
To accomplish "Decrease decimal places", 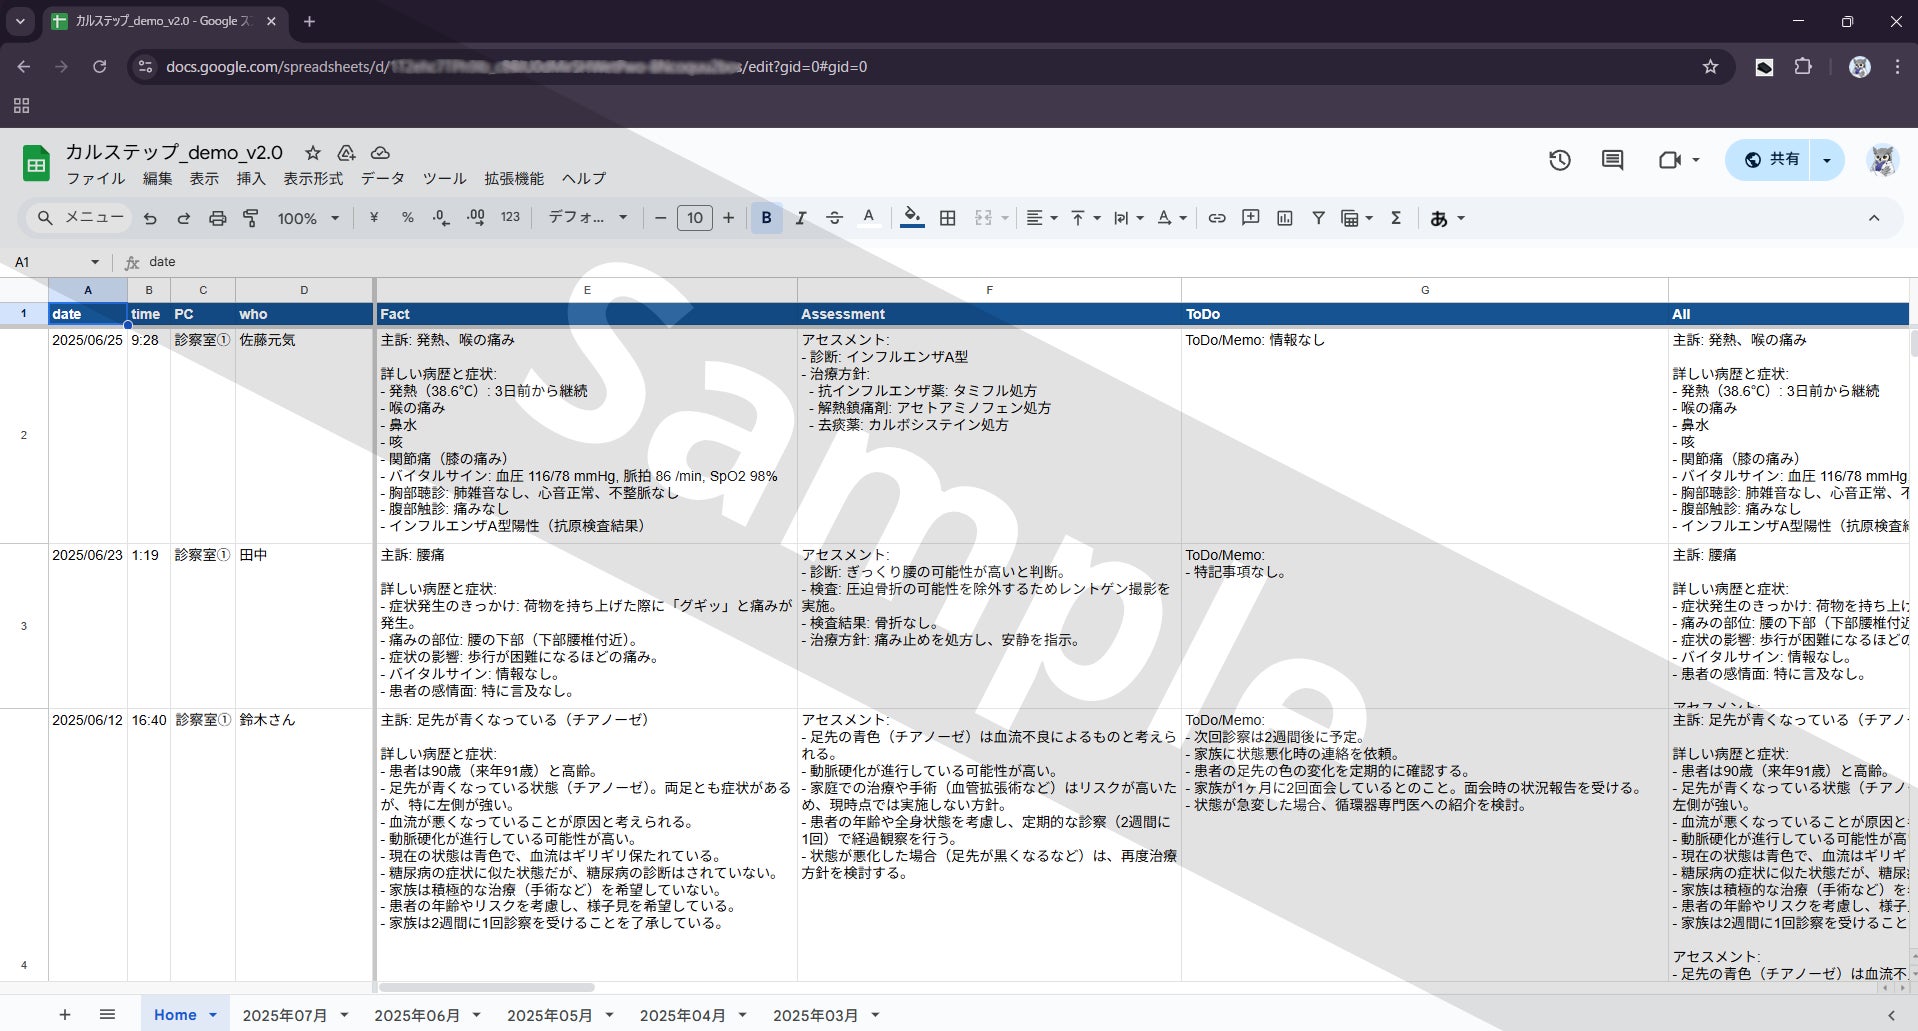I will (441, 218).
